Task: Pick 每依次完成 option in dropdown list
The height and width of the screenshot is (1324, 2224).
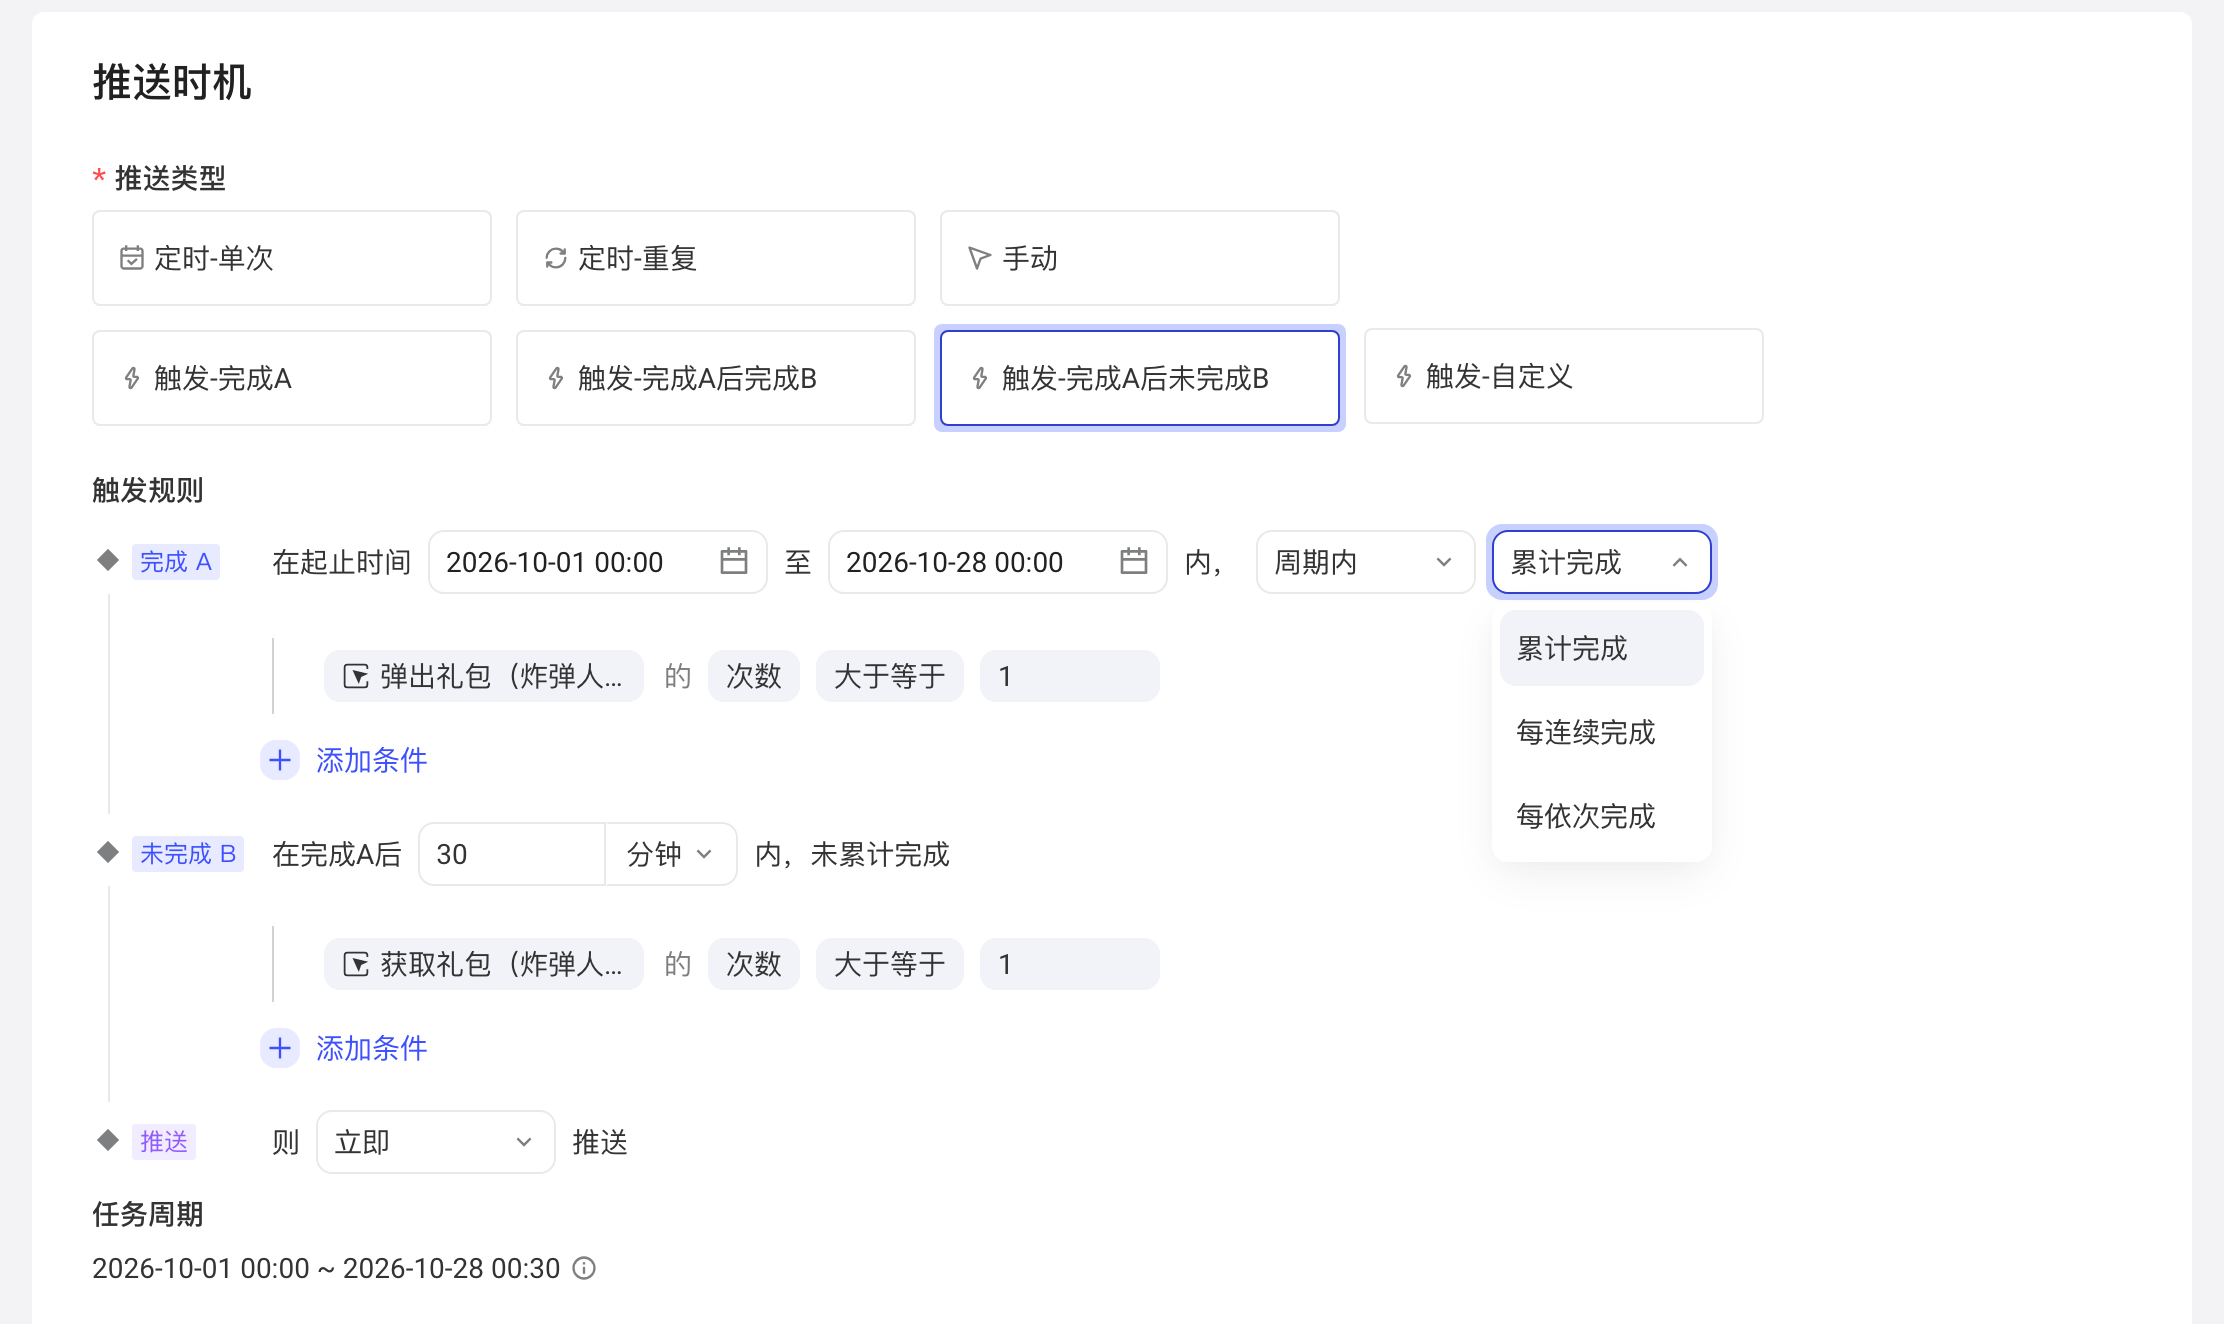Action: (1602, 816)
